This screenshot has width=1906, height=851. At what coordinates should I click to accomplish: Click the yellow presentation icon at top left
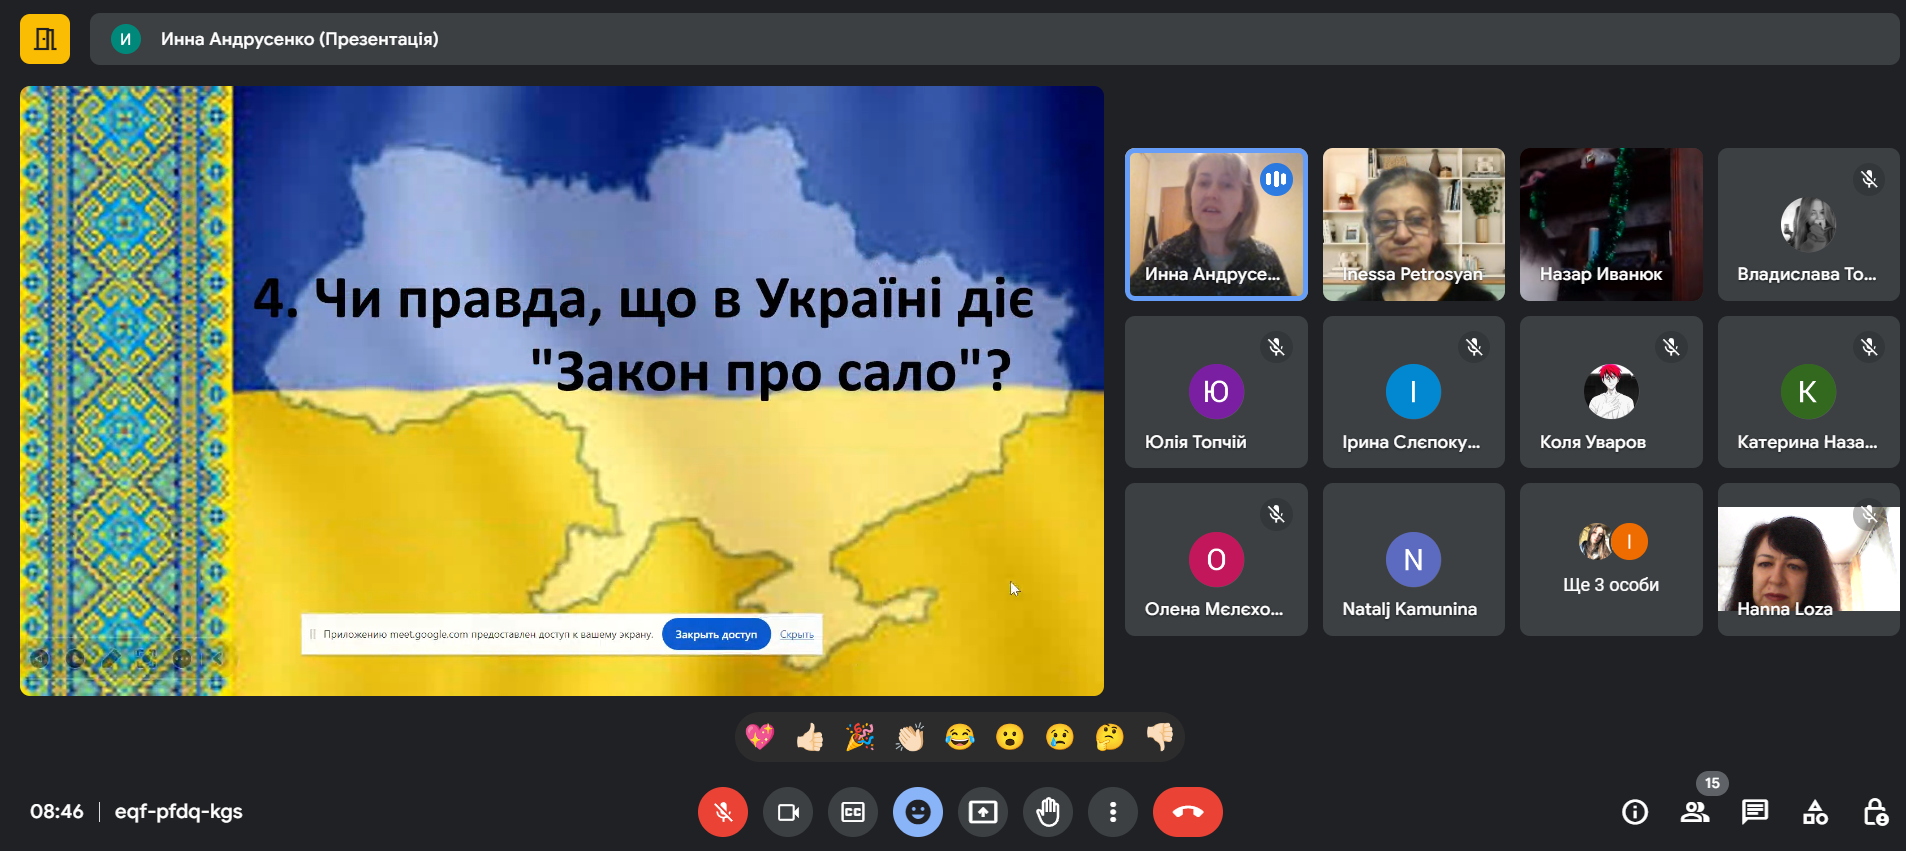[45, 39]
